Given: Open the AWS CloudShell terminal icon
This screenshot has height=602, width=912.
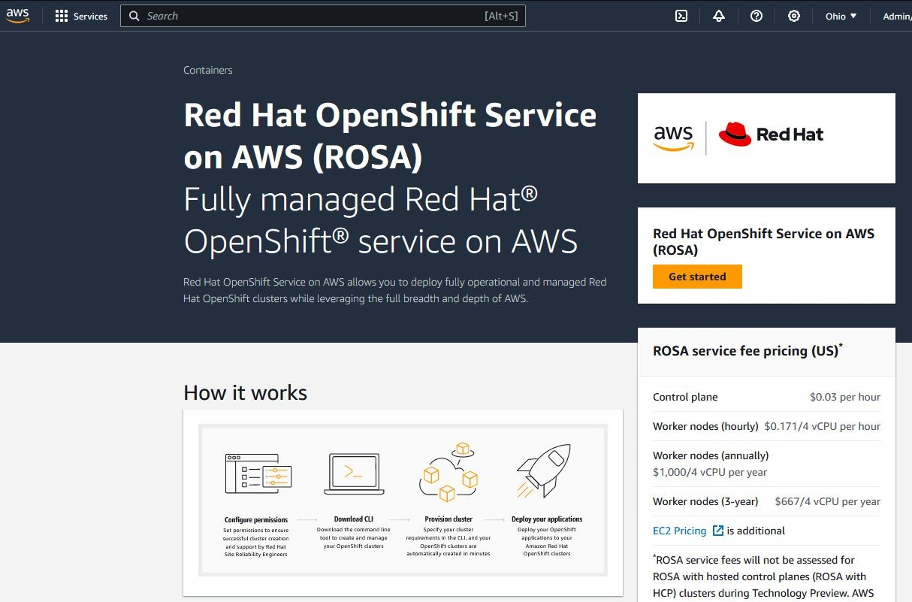Looking at the screenshot, I should (x=683, y=16).
